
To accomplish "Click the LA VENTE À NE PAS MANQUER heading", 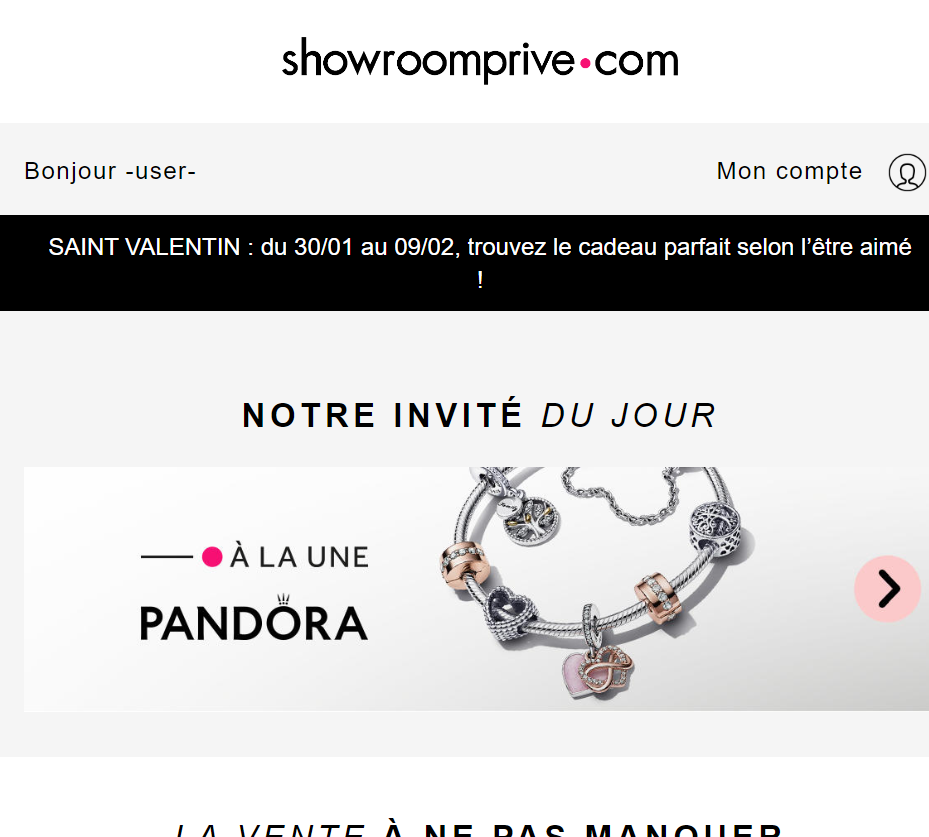I will (480, 829).
